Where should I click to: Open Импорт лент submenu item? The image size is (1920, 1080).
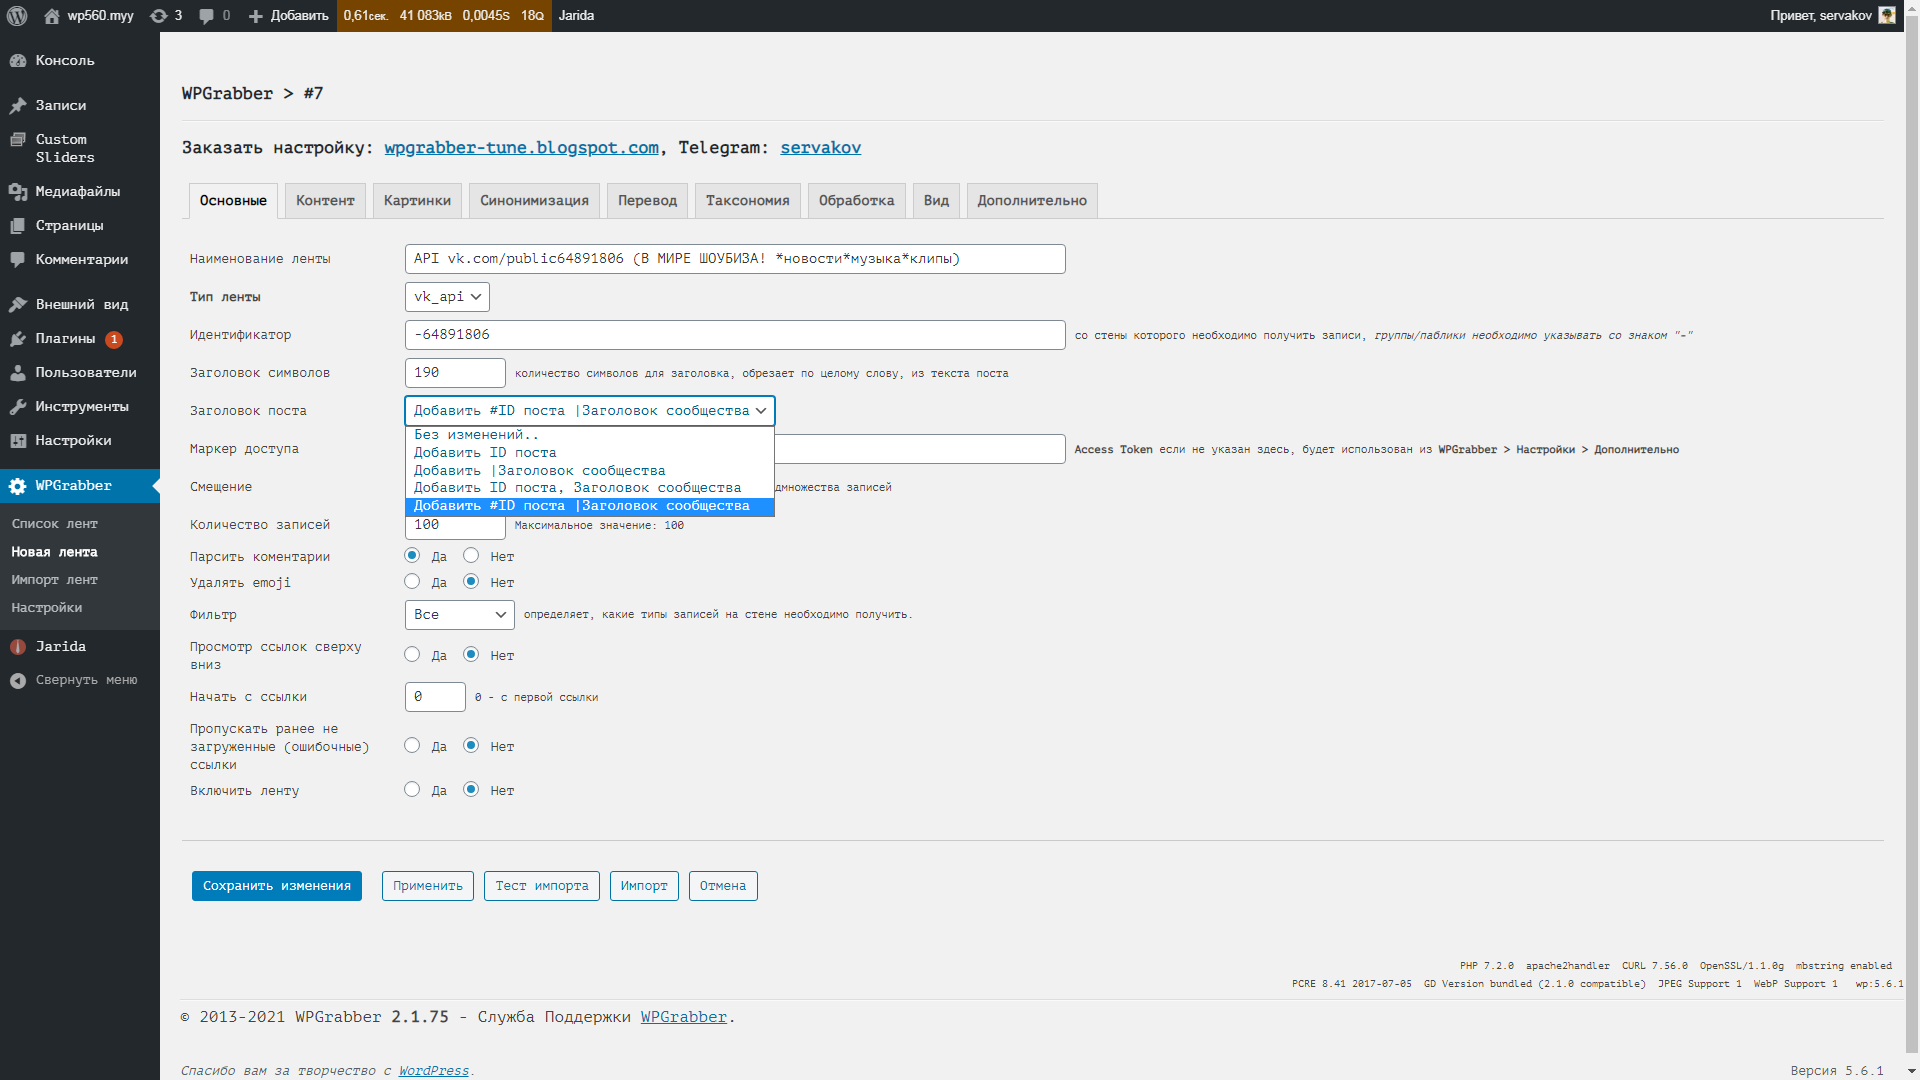tap(55, 580)
